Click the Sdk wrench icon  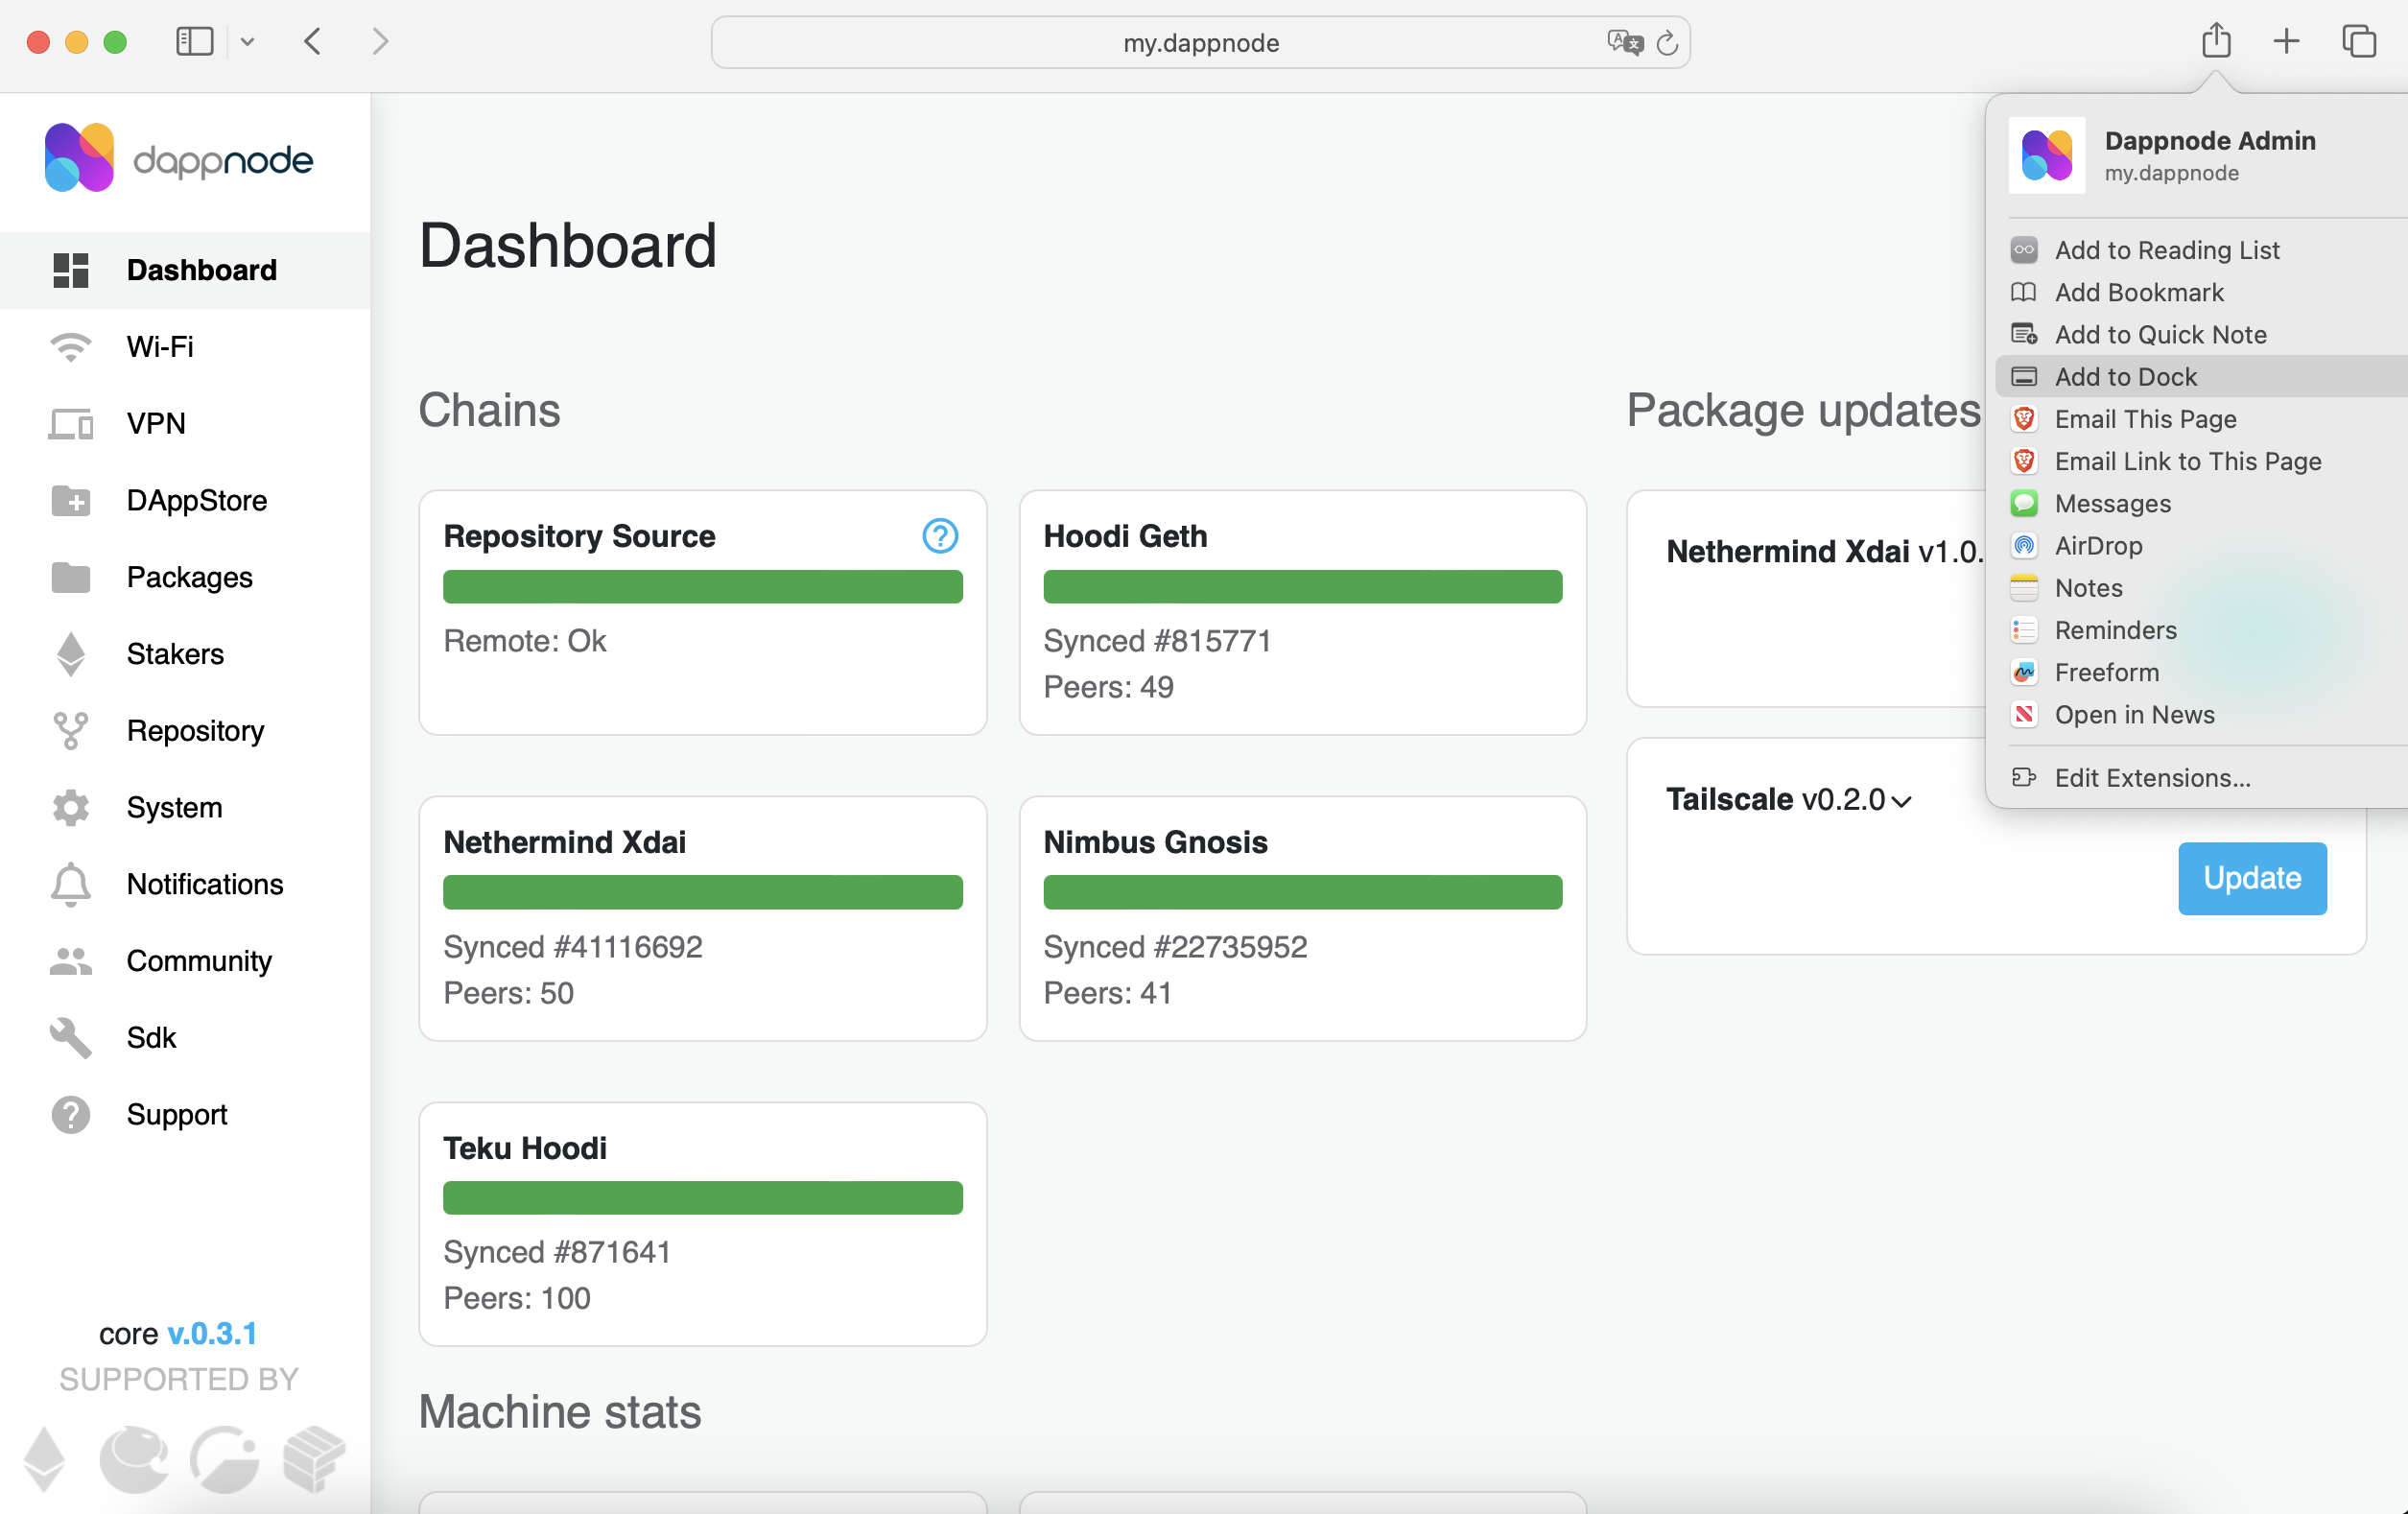[70, 1038]
